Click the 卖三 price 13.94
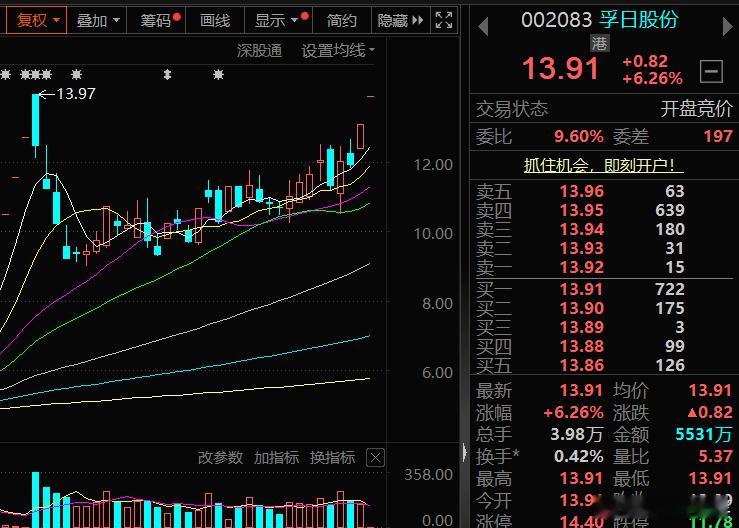 click(582, 230)
